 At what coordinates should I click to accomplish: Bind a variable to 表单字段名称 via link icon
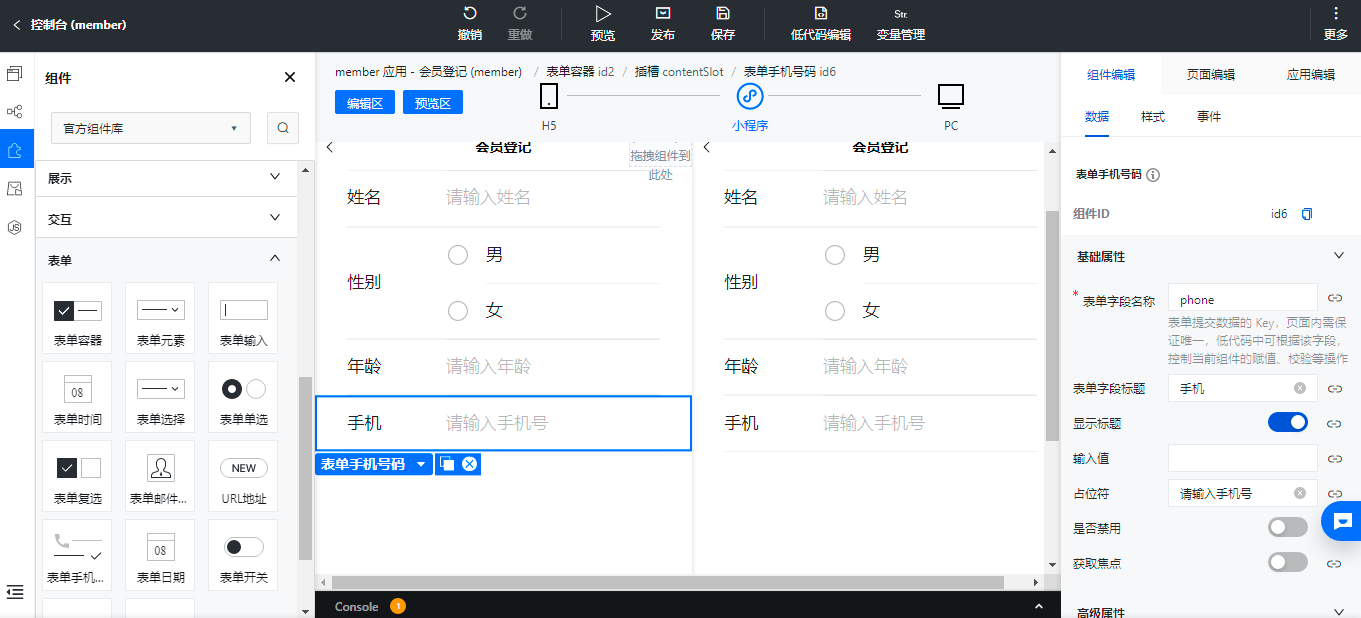1334,298
